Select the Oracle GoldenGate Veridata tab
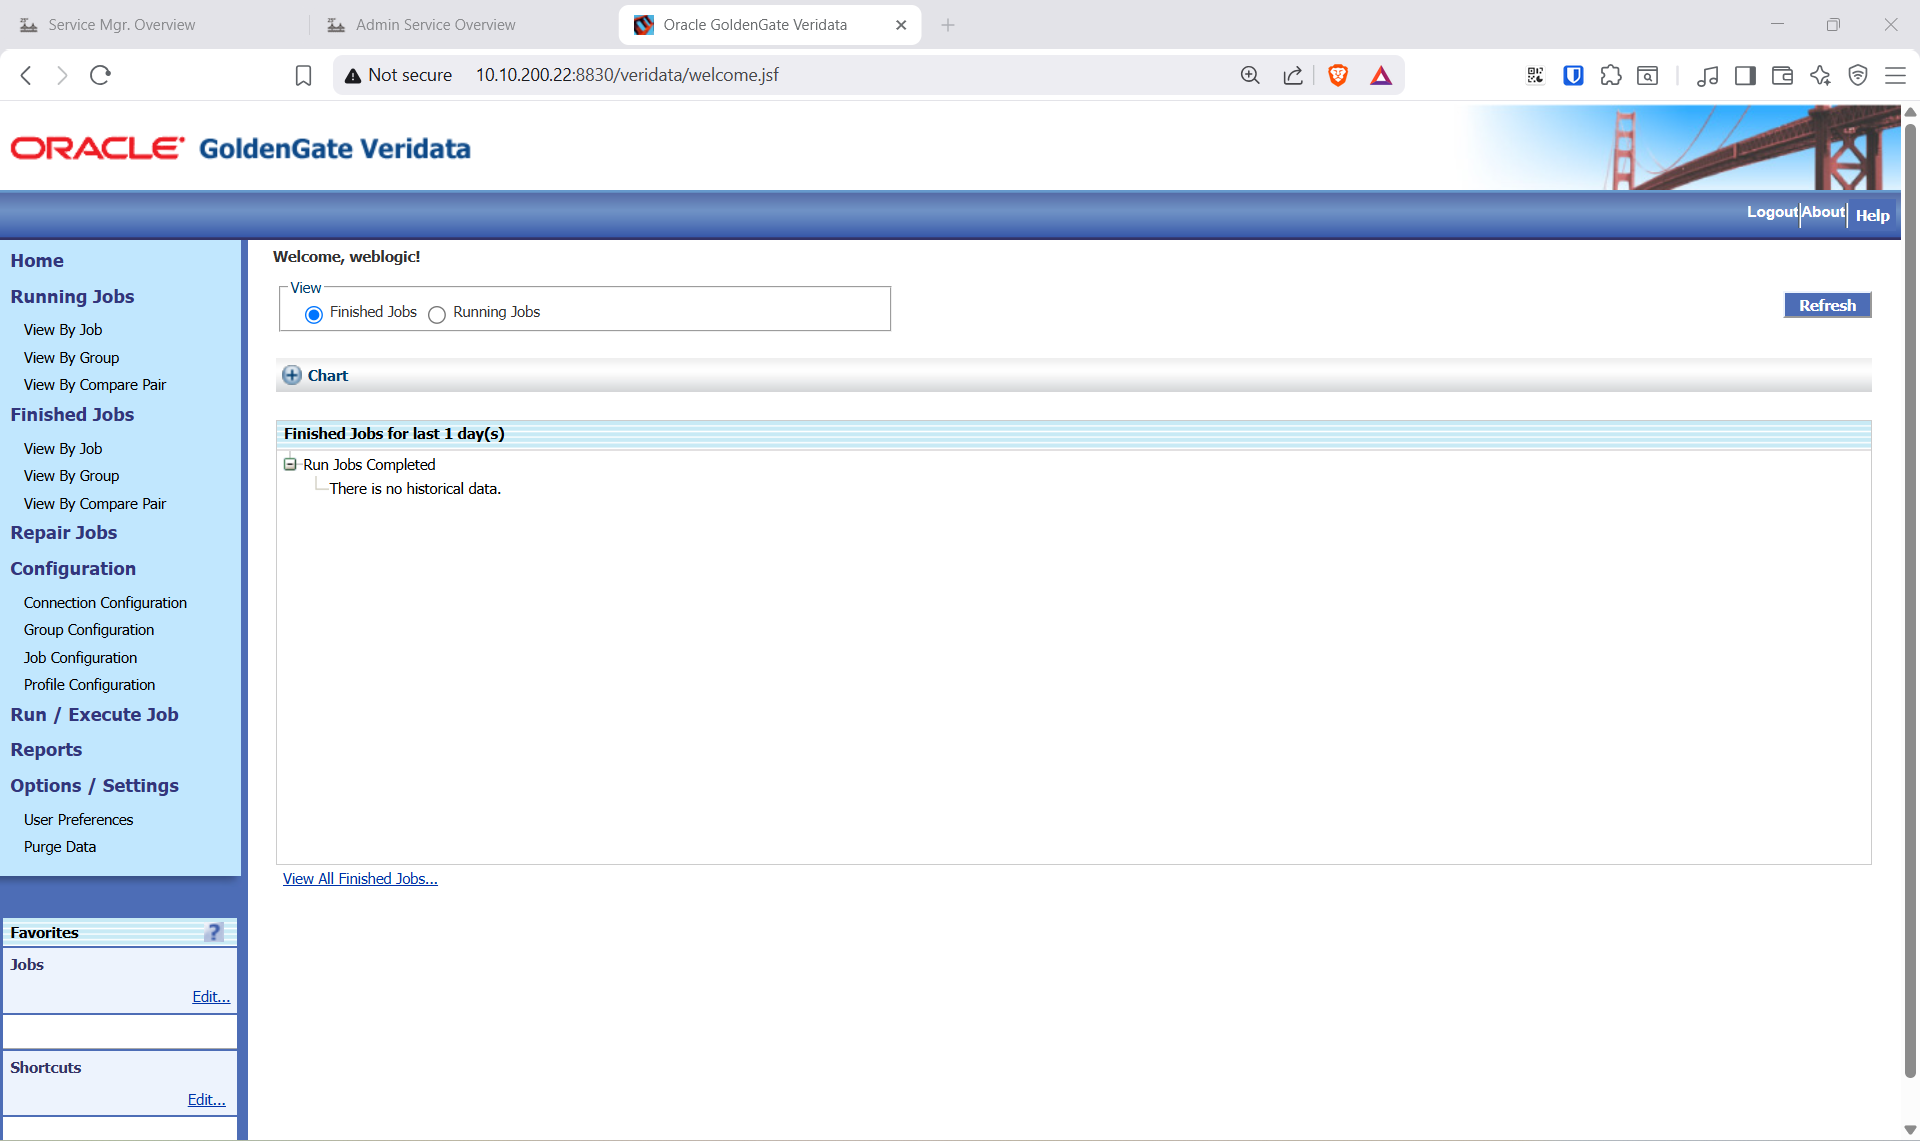The image size is (1920, 1141). coord(755,25)
